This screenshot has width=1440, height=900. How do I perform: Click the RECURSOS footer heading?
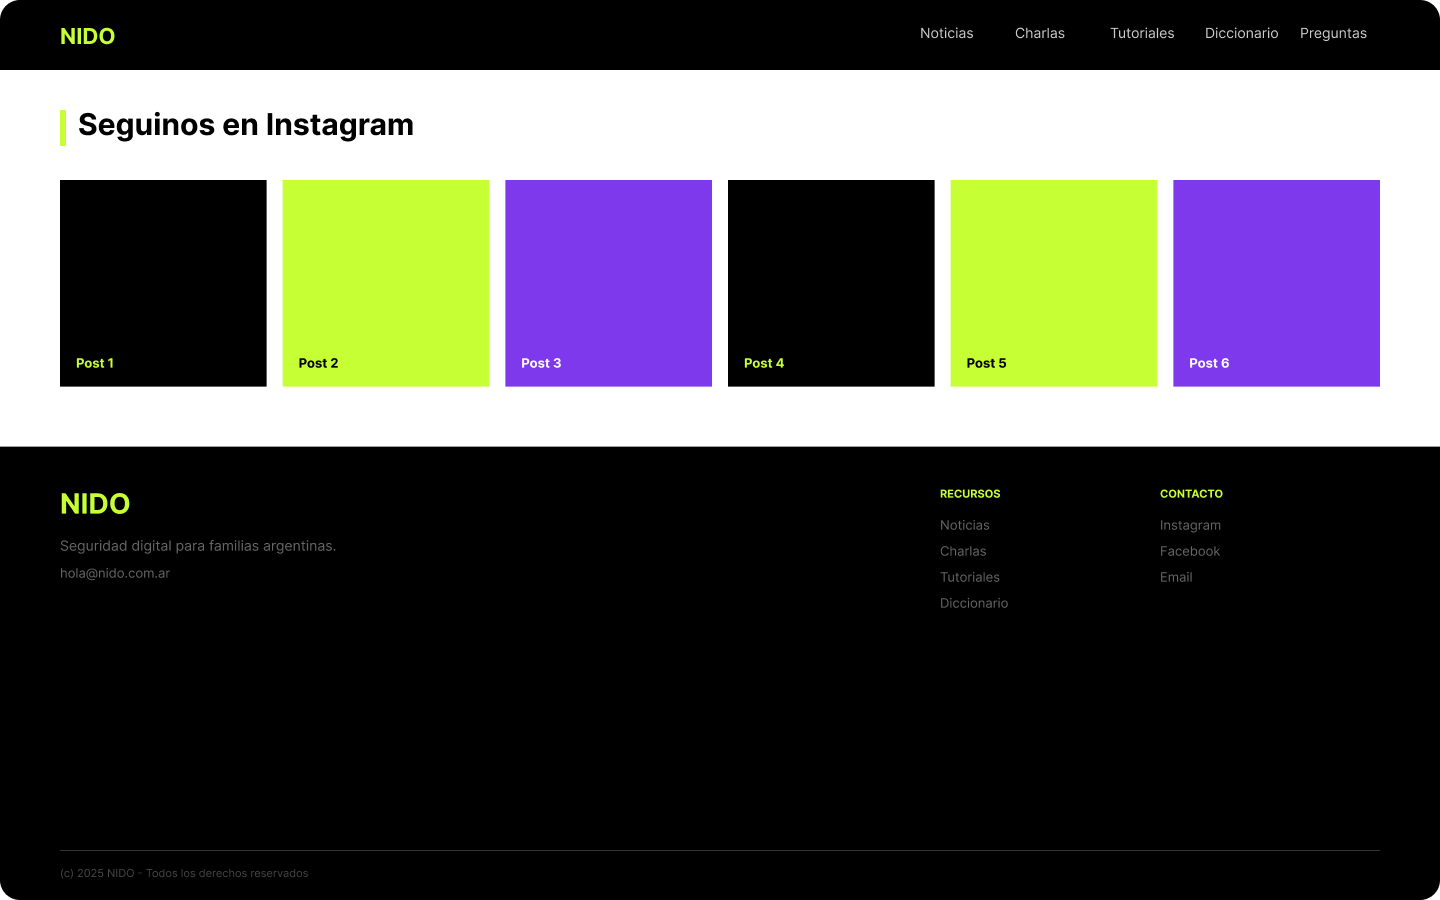click(x=970, y=494)
